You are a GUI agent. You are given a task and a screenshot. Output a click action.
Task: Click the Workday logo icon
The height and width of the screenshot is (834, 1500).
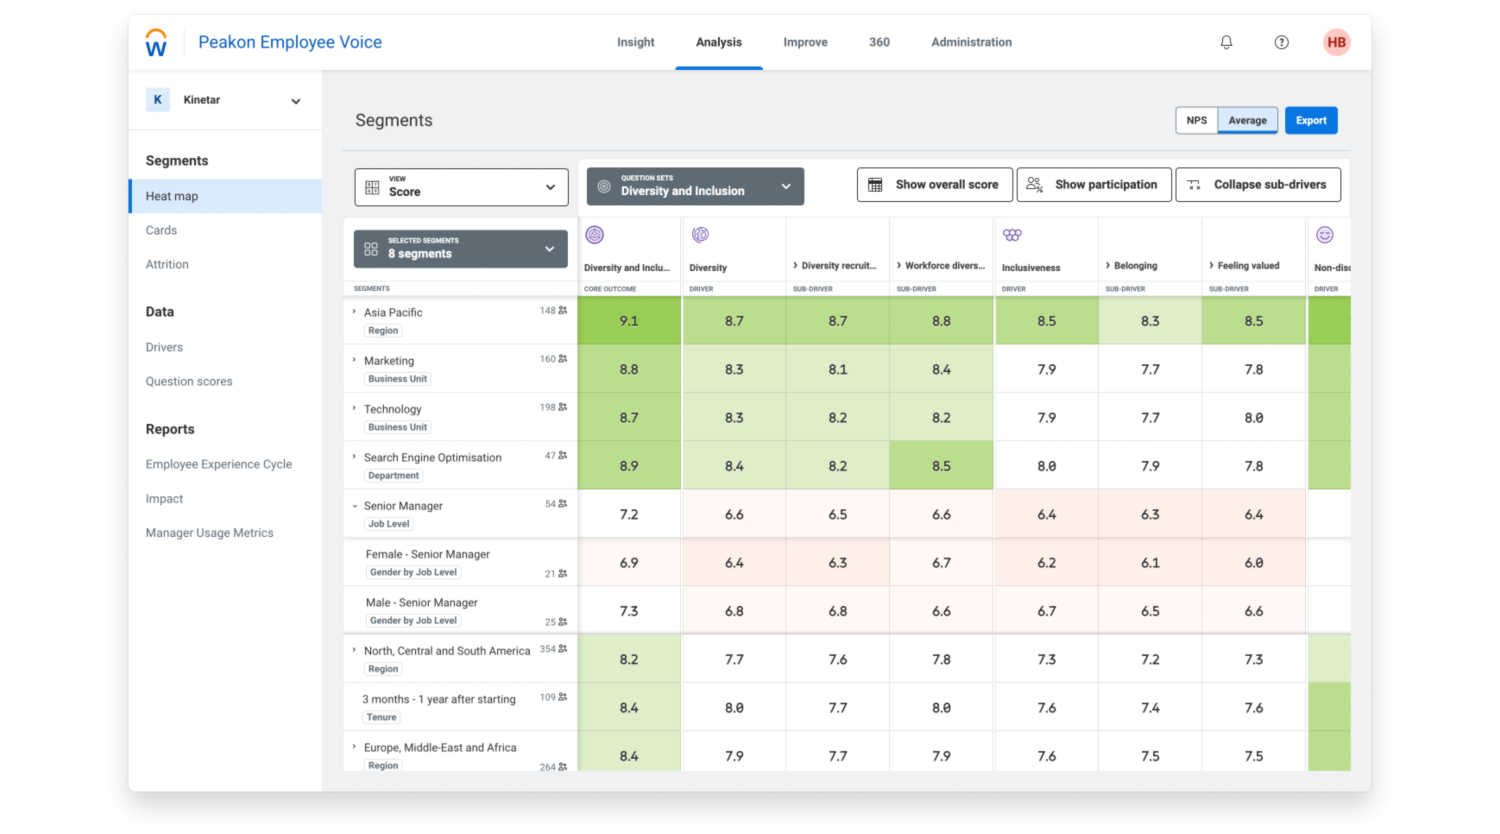(156, 42)
